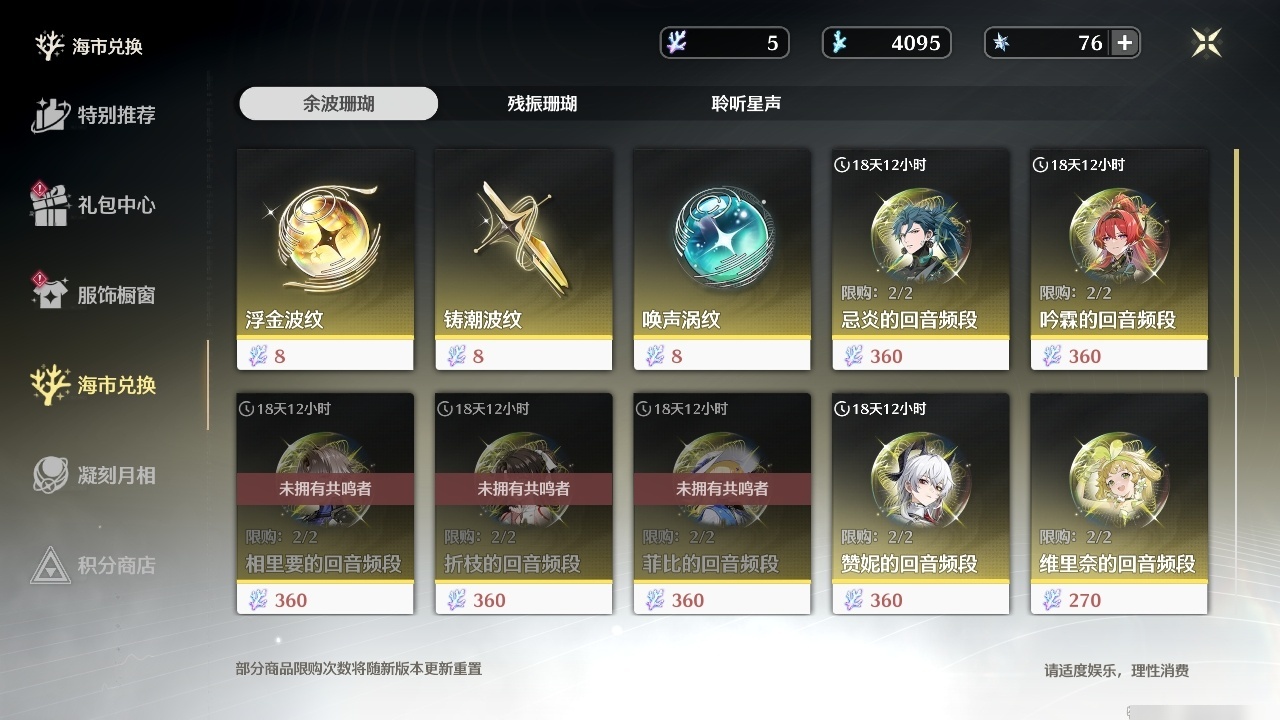Screen dimensions: 1280x720
Task: Buy 维里奈的回音频段 for 270
Action: pos(1119,504)
